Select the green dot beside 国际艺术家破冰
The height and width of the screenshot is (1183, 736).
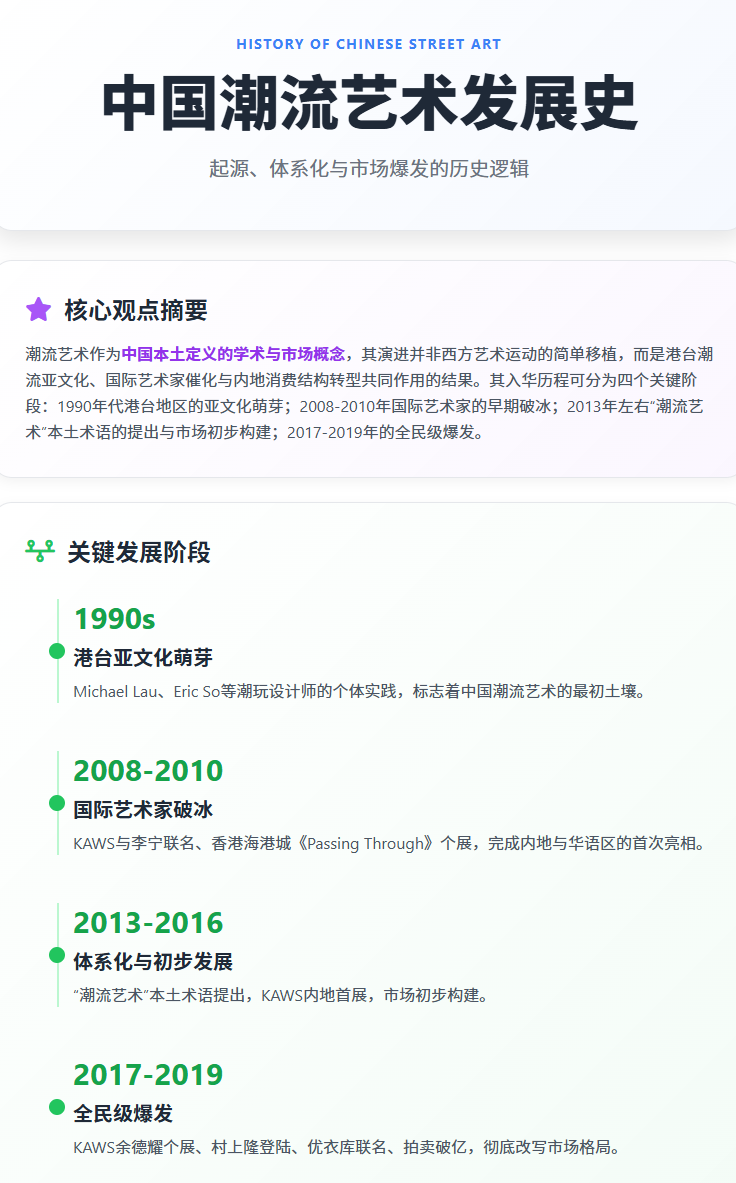pos(57,803)
